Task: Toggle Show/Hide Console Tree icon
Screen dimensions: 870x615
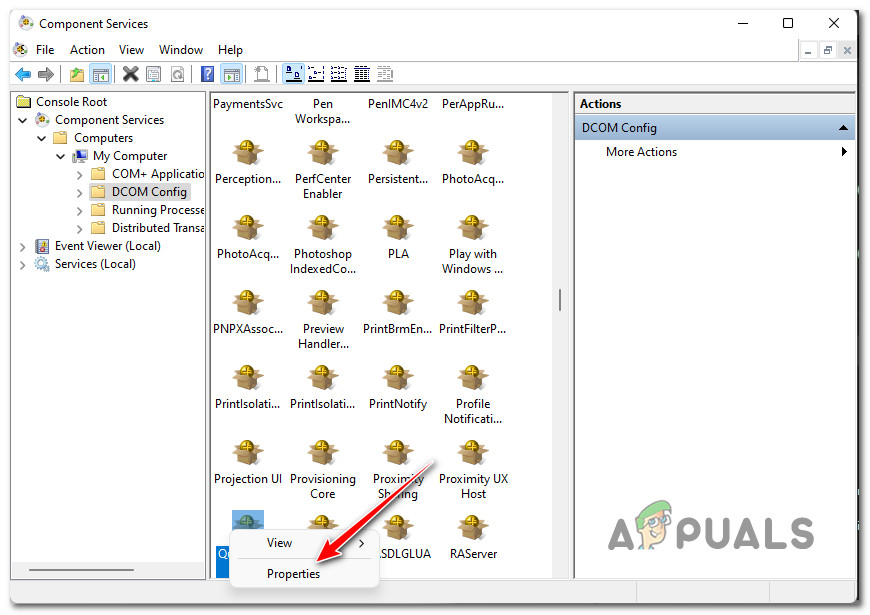Action: tap(100, 74)
